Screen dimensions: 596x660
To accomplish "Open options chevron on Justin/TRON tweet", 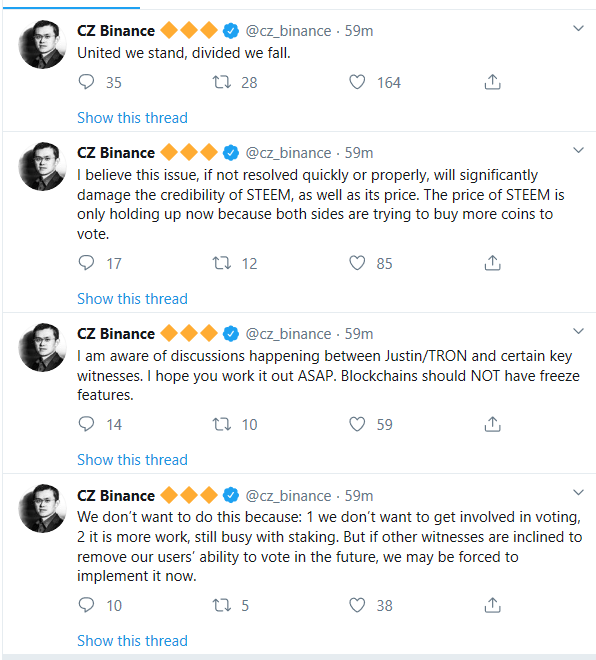I will coord(578,331).
